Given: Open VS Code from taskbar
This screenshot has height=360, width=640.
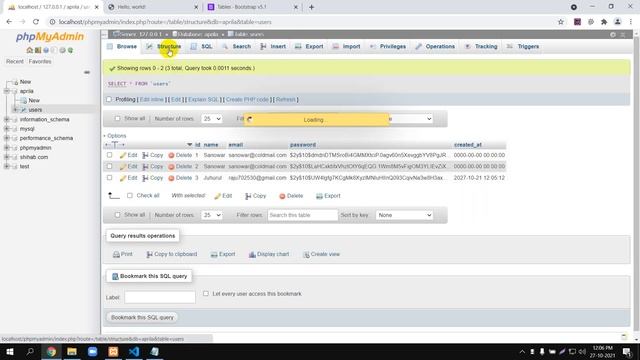Looking at the screenshot, I should 134,351.
